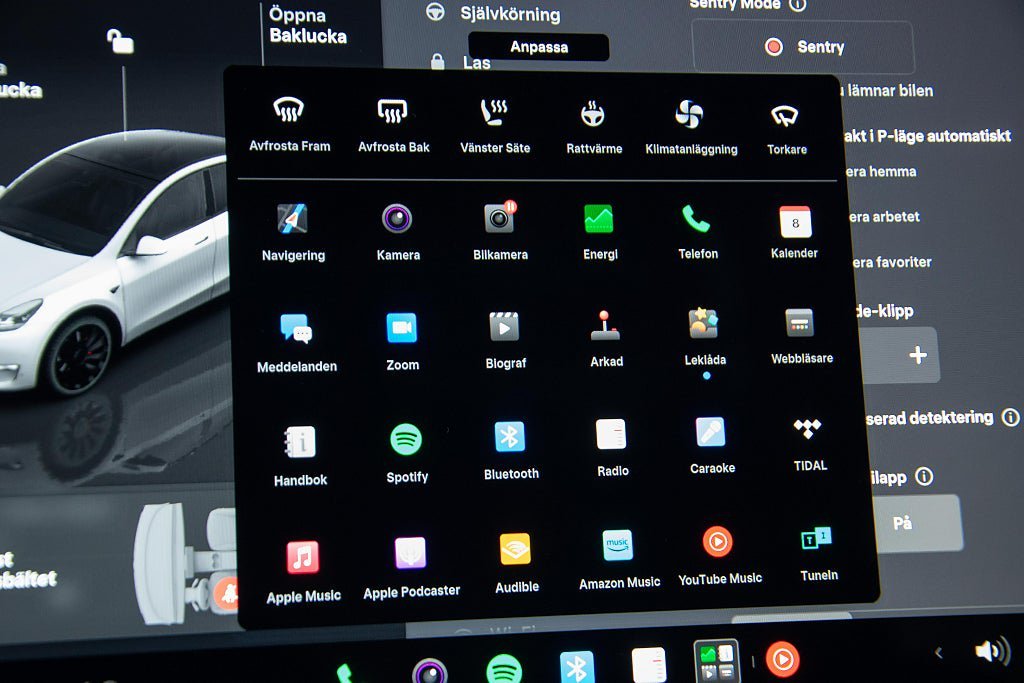This screenshot has height=683, width=1024.
Task: Open the Handbok manual app
Action: (x=300, y=456)
